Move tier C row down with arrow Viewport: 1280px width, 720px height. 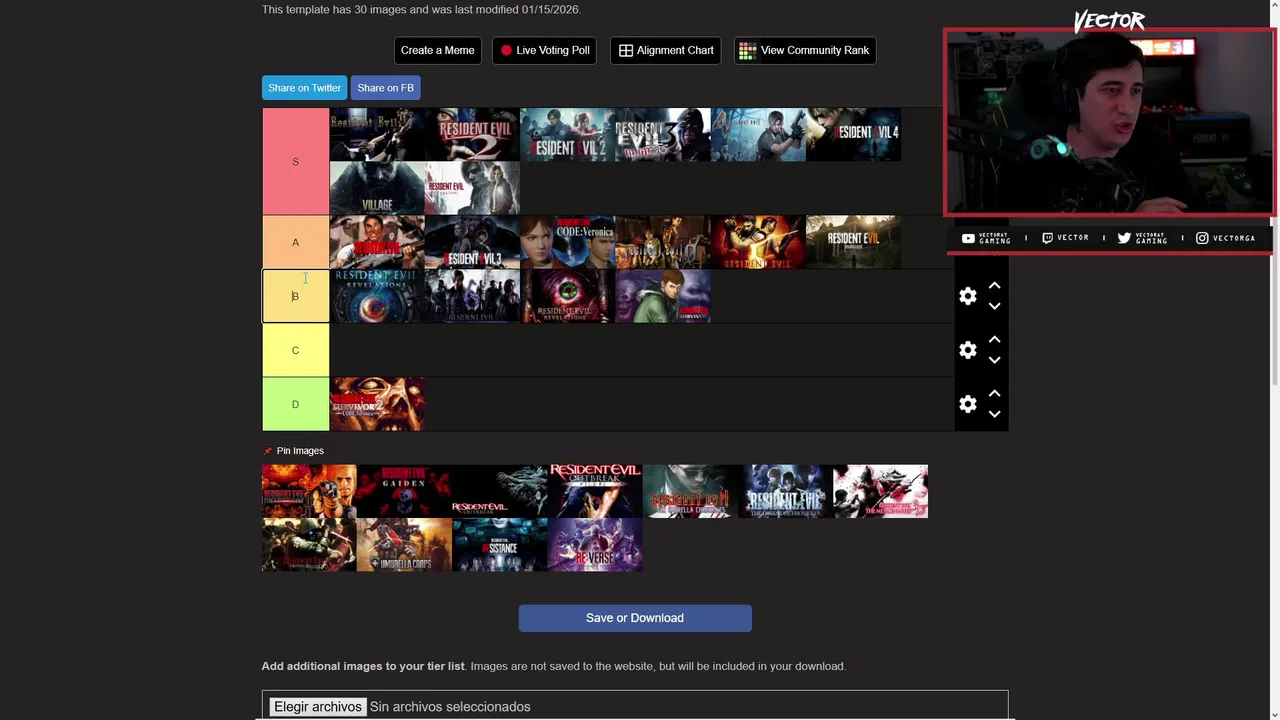pyautogui.click(x=994, y=360)
